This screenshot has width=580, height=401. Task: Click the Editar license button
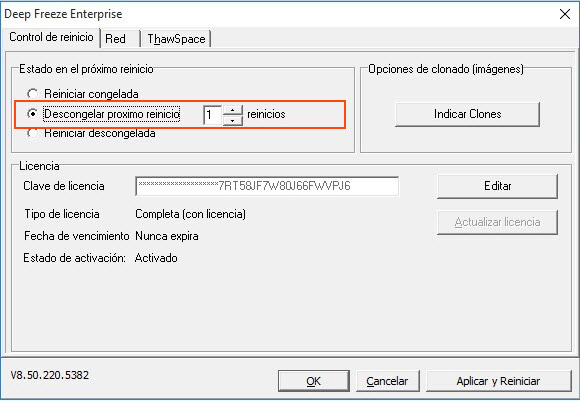497,186
